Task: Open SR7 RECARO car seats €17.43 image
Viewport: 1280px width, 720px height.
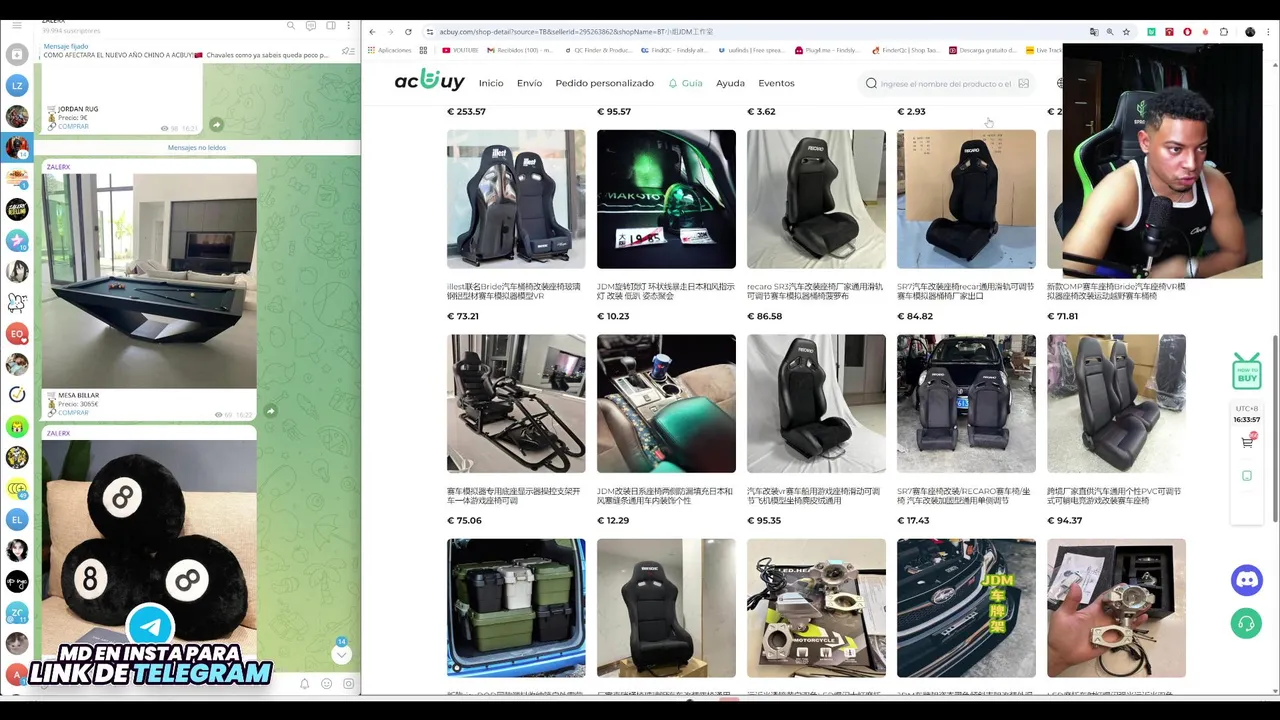Action: pos(966,403)
